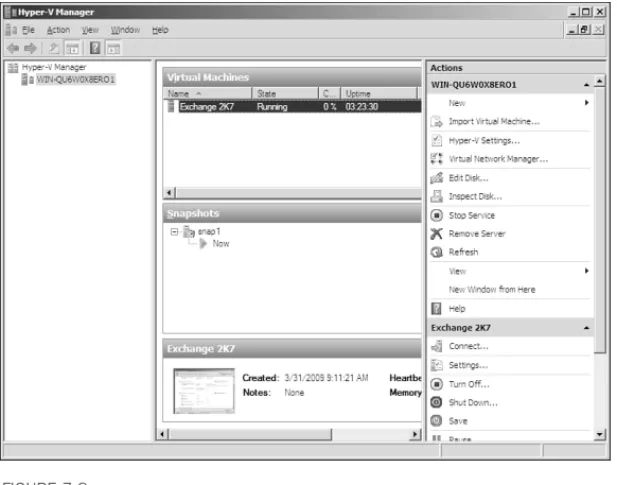
Task: Click the Running state cell
Action: point(272,107)
